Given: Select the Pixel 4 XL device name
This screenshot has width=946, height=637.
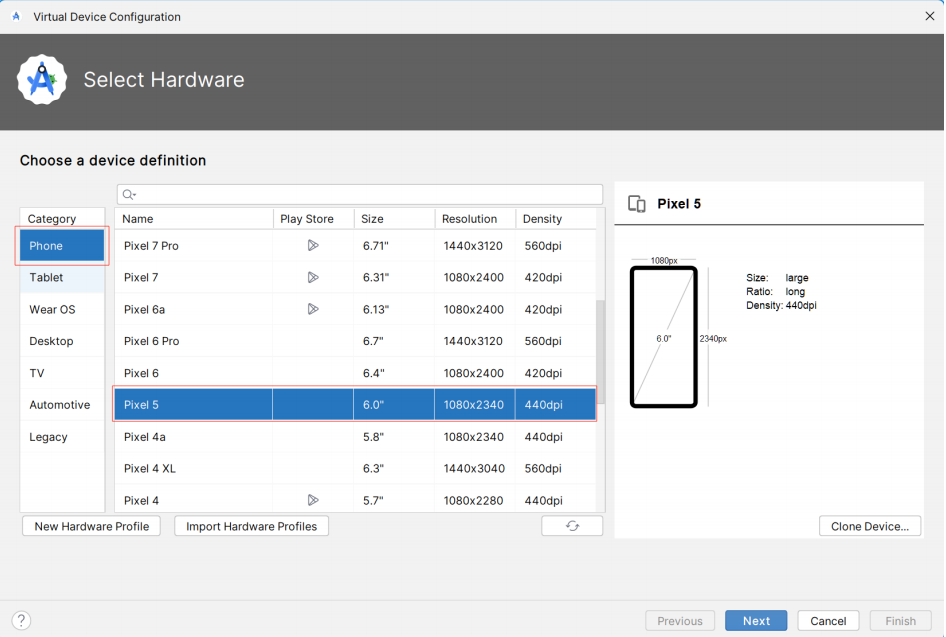Looking at the screenshot, I should click(x=150, y=469).
